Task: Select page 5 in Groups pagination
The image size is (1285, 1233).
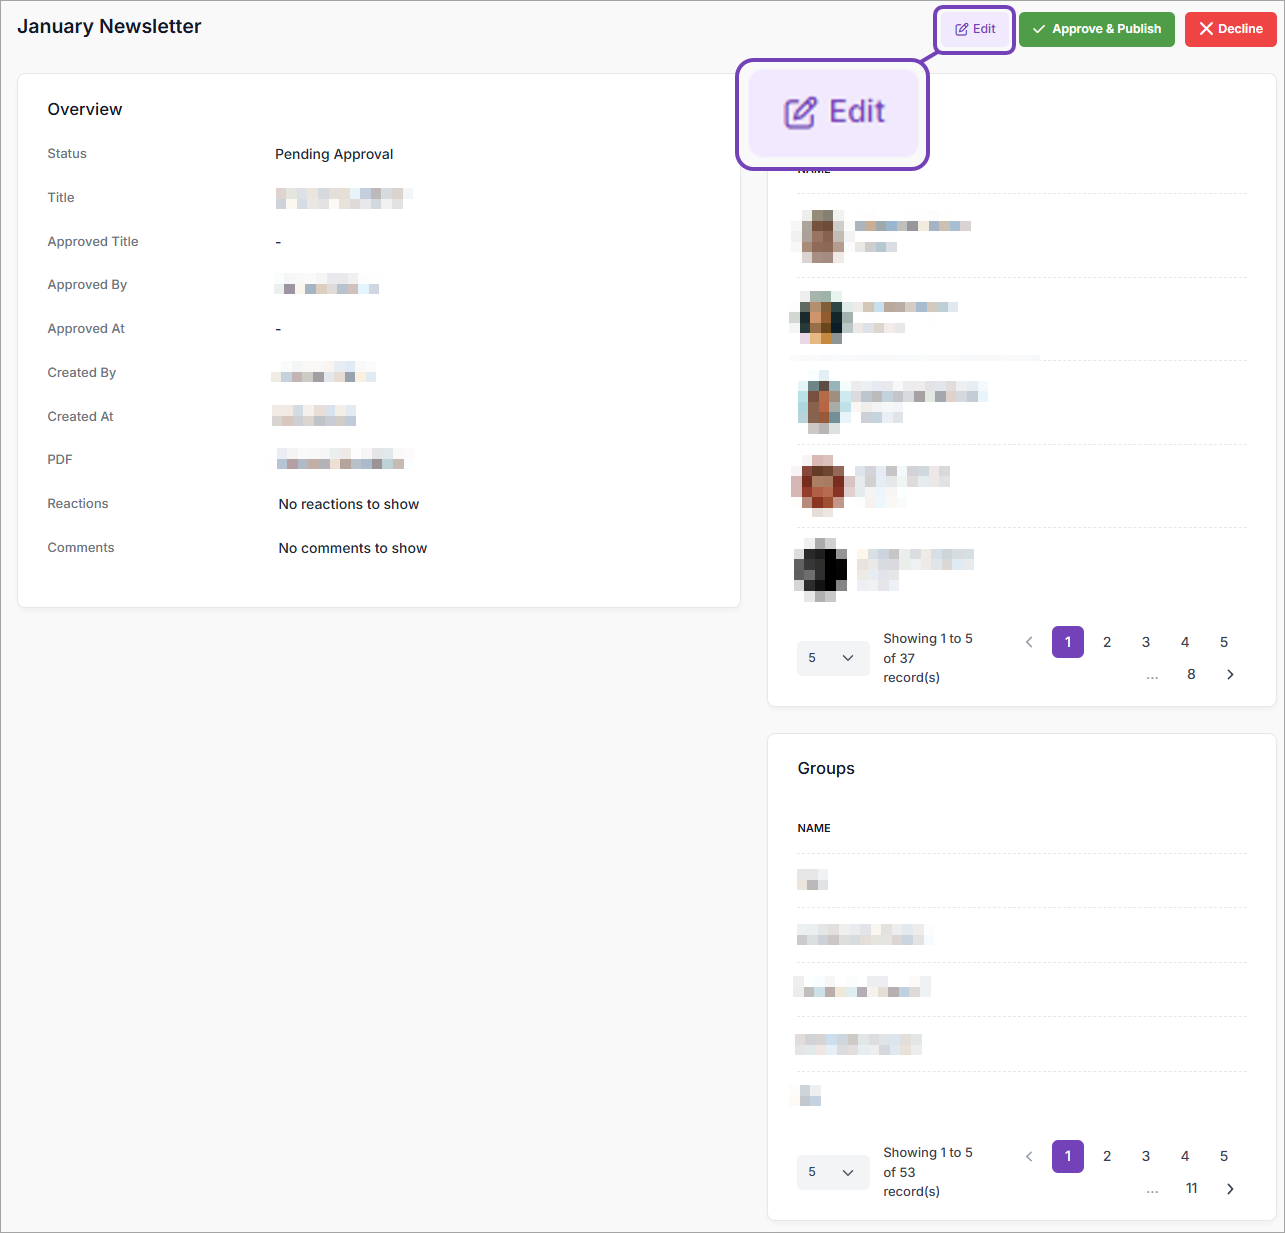Action: (1224, 1156)
